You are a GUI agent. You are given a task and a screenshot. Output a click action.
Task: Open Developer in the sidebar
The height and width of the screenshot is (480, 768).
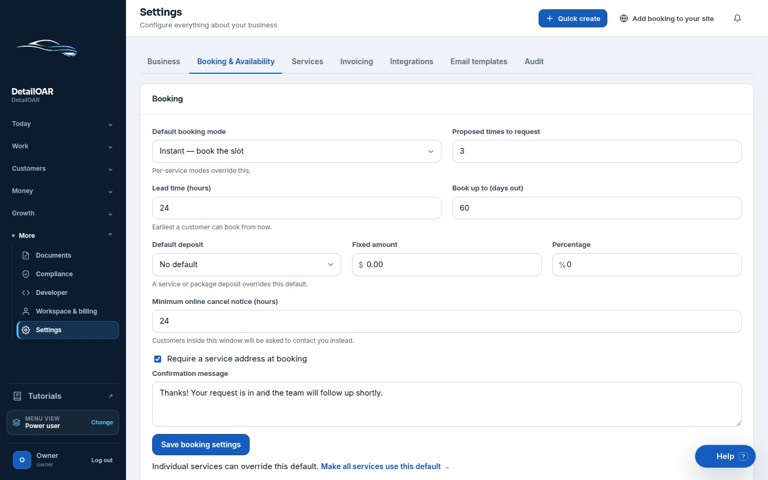68,292
